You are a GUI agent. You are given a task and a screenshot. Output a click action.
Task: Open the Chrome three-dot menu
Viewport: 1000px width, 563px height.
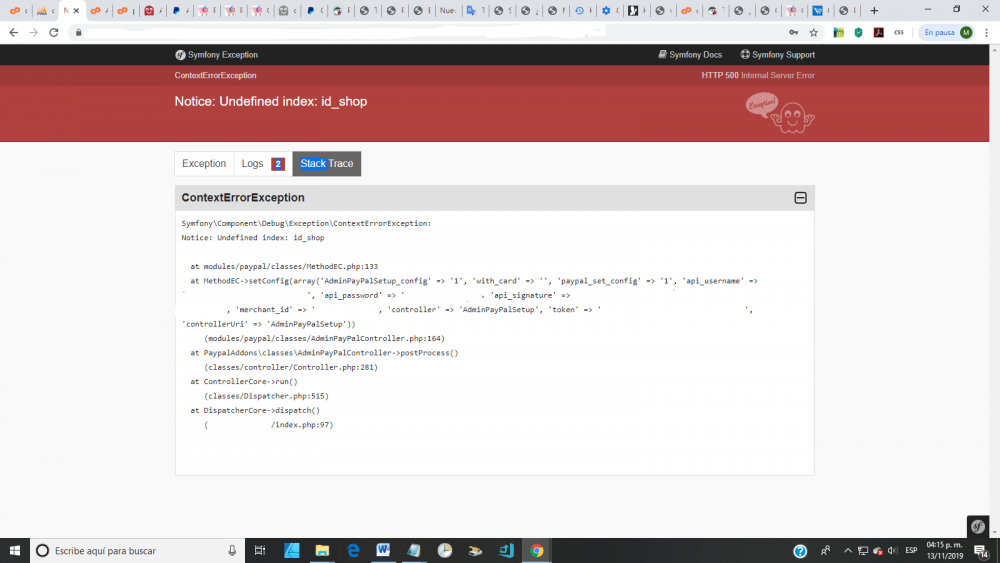(987, 33)
